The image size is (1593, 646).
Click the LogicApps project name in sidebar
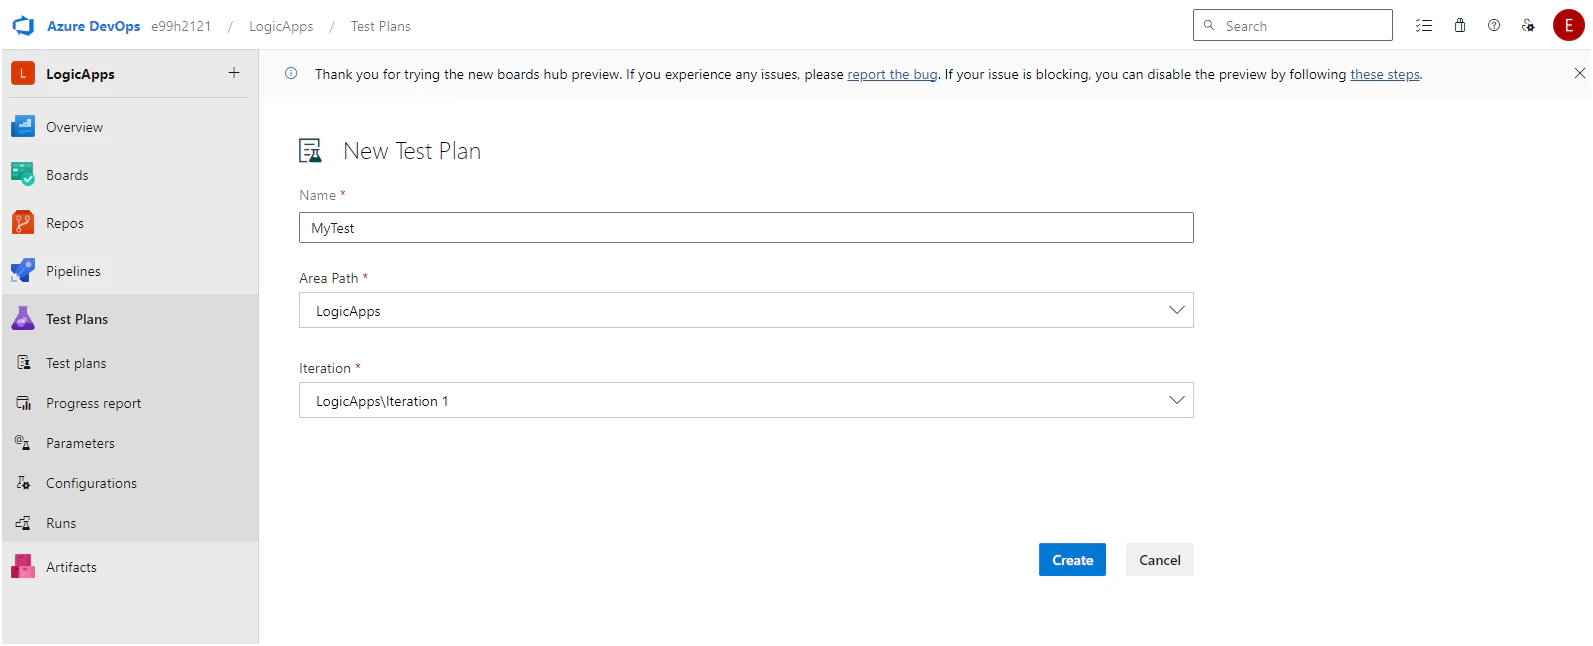[80, 74]
